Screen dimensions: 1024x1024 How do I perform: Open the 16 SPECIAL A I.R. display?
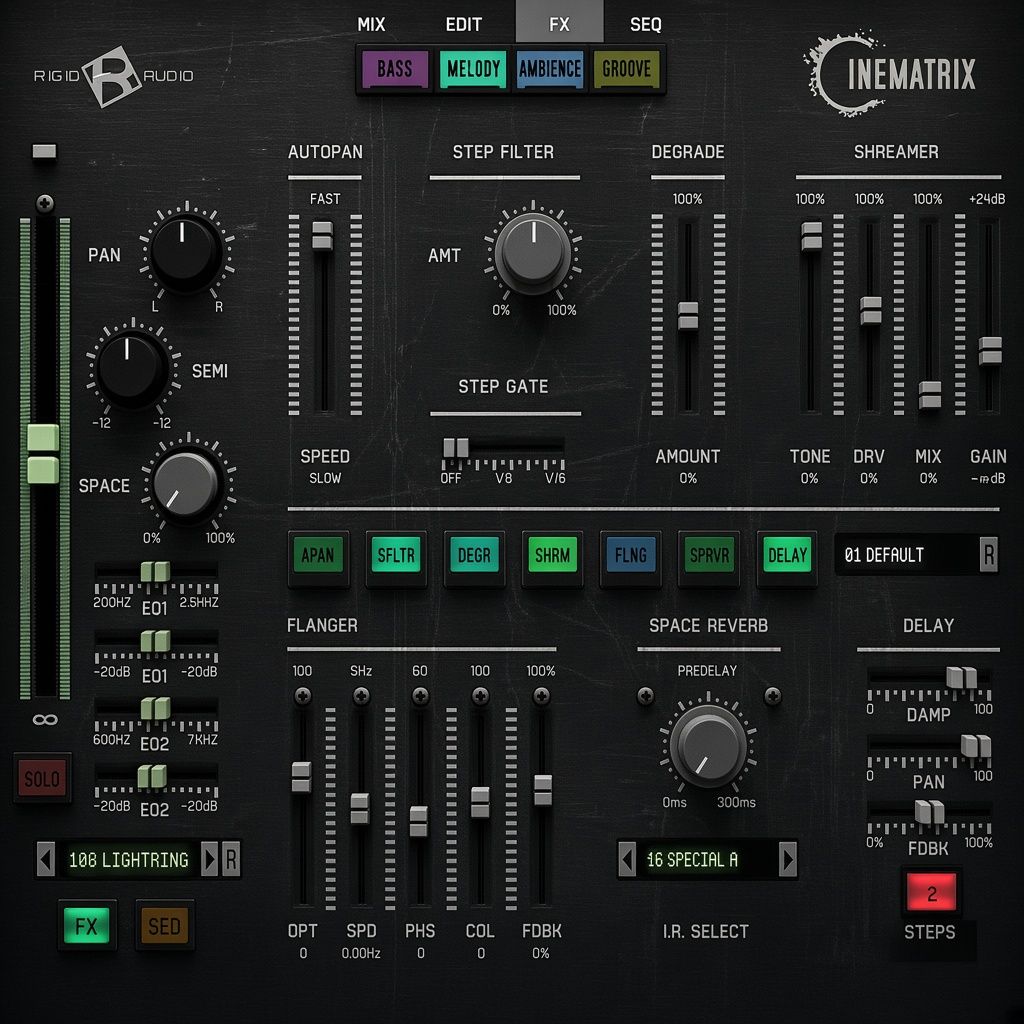click(x=708, y=859)
